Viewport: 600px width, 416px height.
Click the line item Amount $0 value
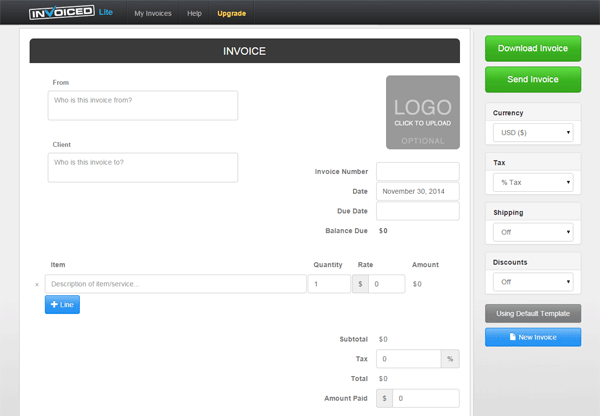click(417, 284)
